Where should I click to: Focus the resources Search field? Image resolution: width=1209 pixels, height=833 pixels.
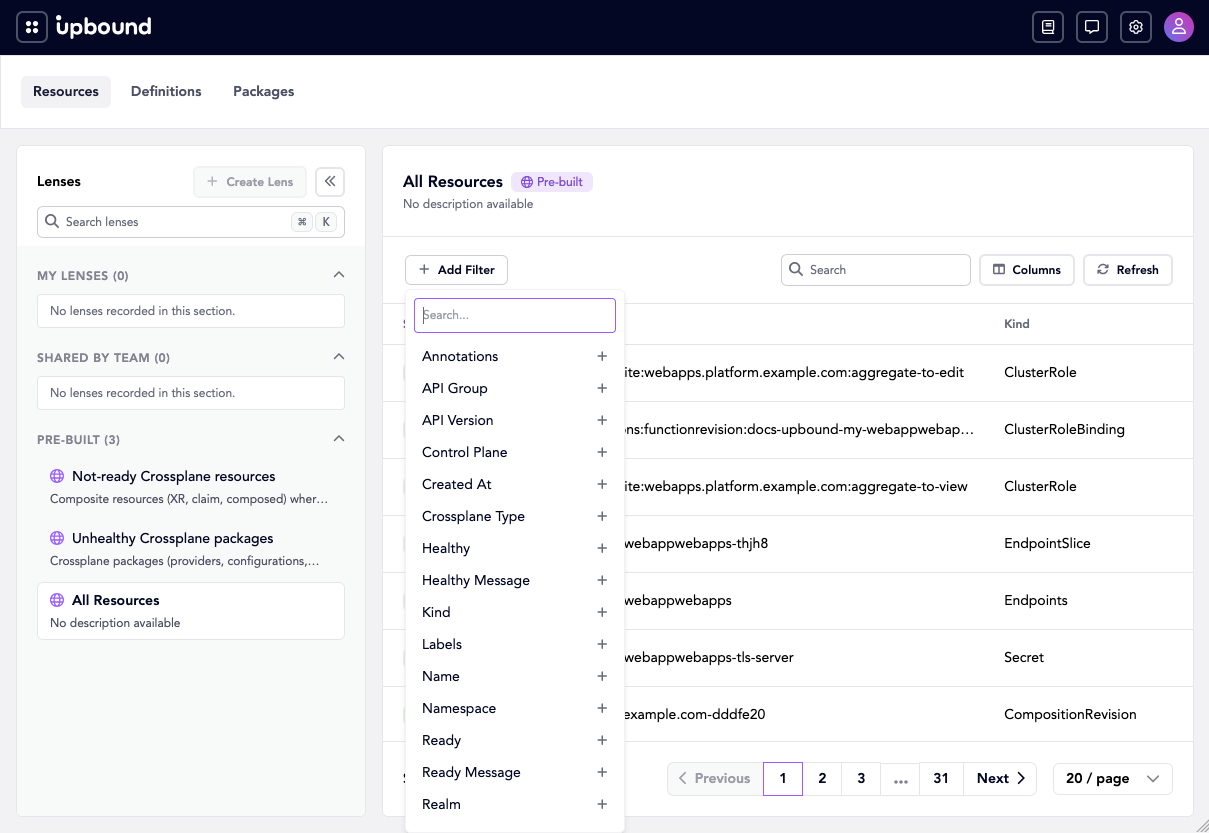(876, 270)
